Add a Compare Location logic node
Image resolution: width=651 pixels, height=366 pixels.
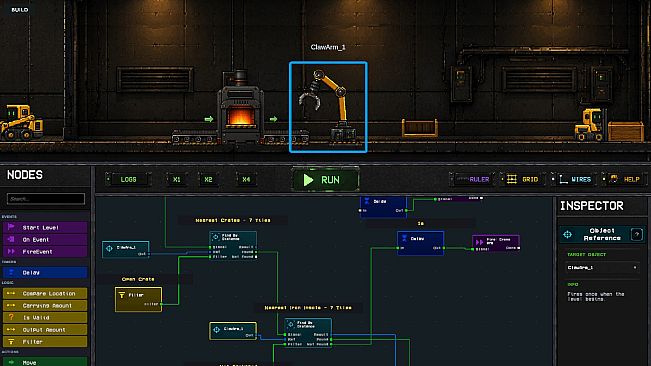pos(45,293)
